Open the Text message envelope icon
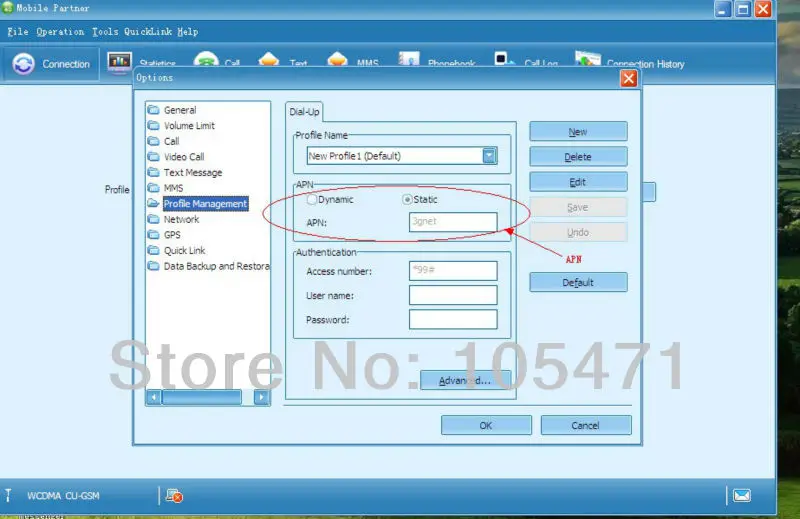This screenshot has width=800, height=519. tap(269, 59)
